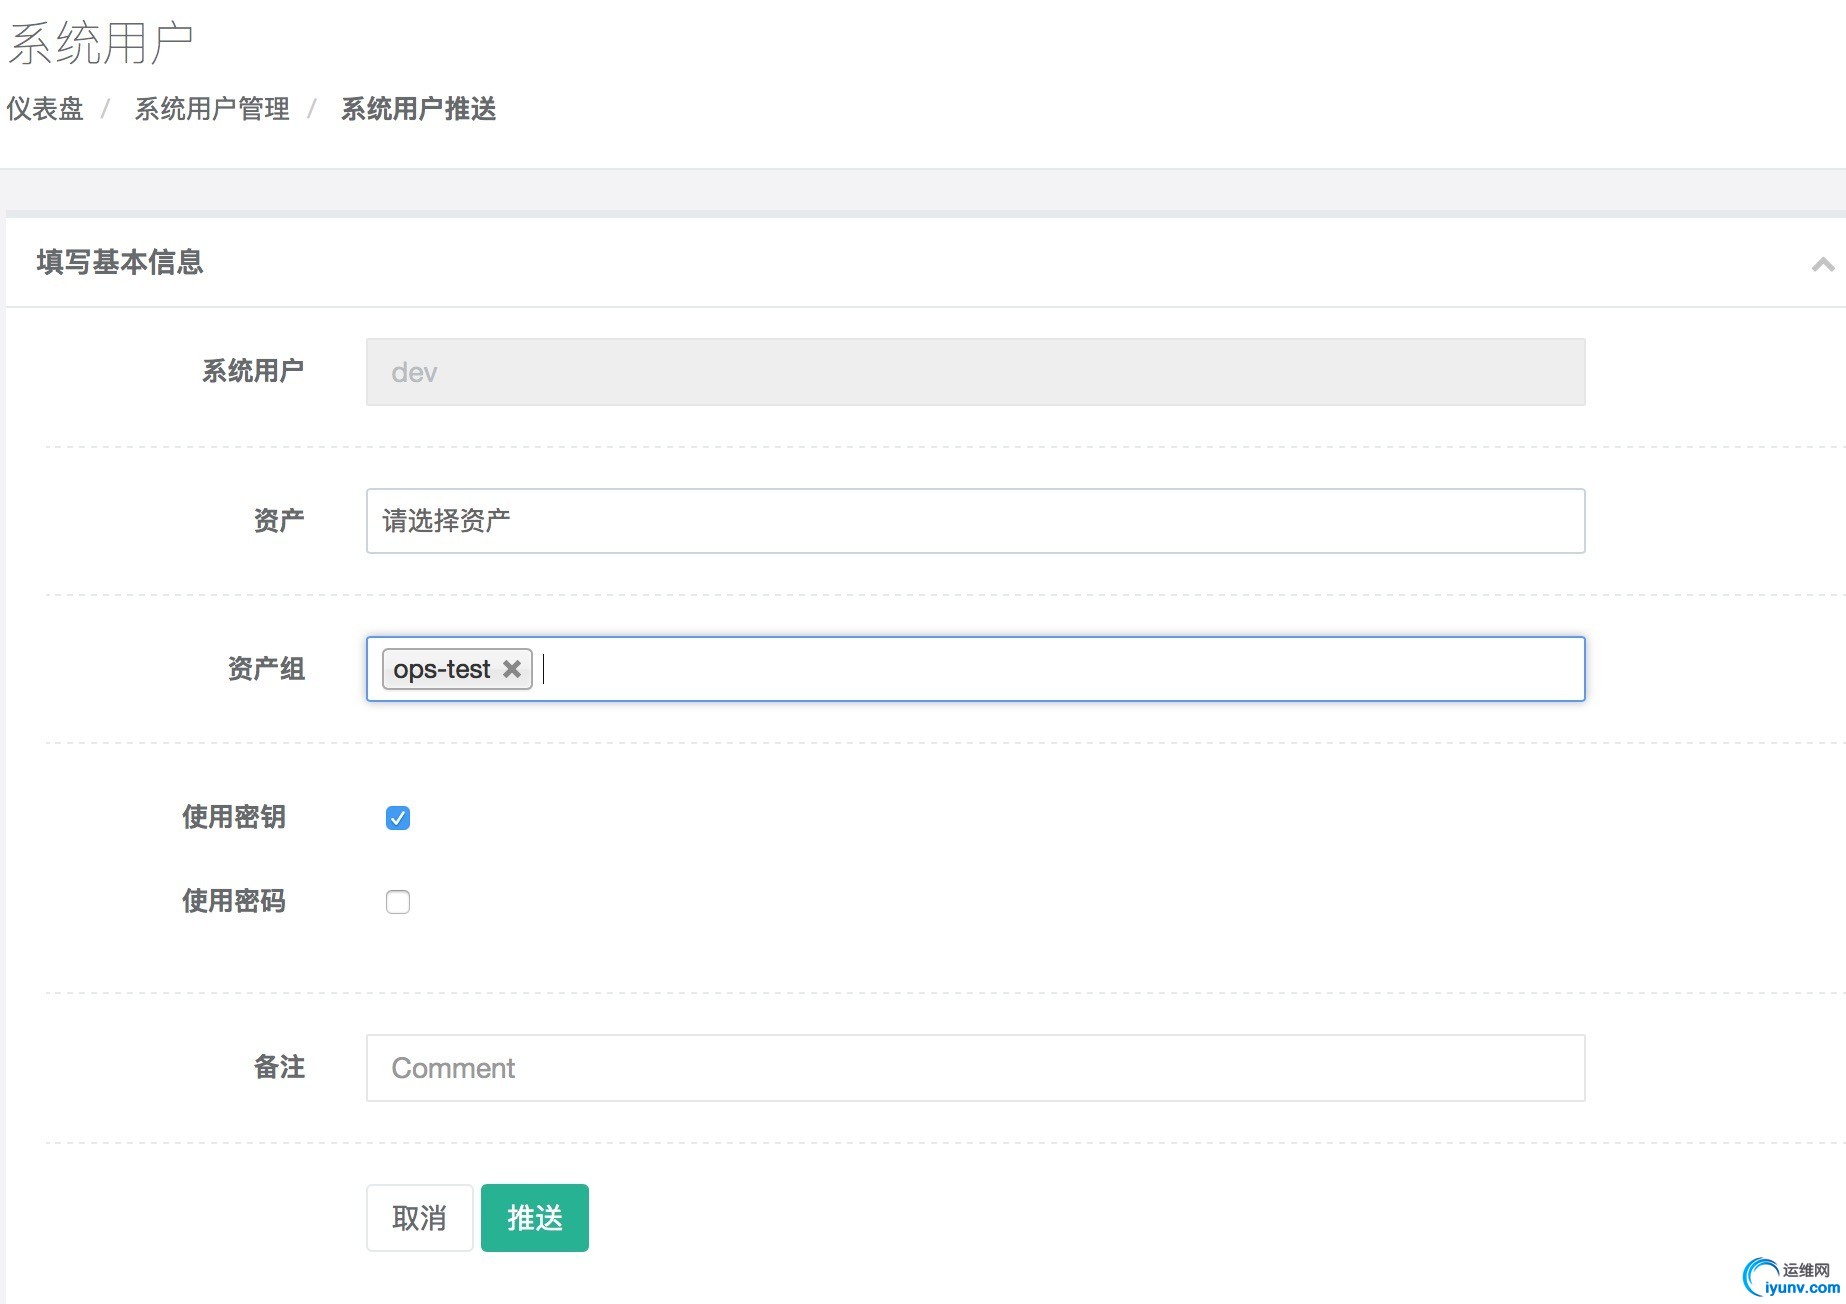The width and height of the screenshot is (1846, 1304).
Task: Click the green 推送 button
Action: click(534, 1218)
